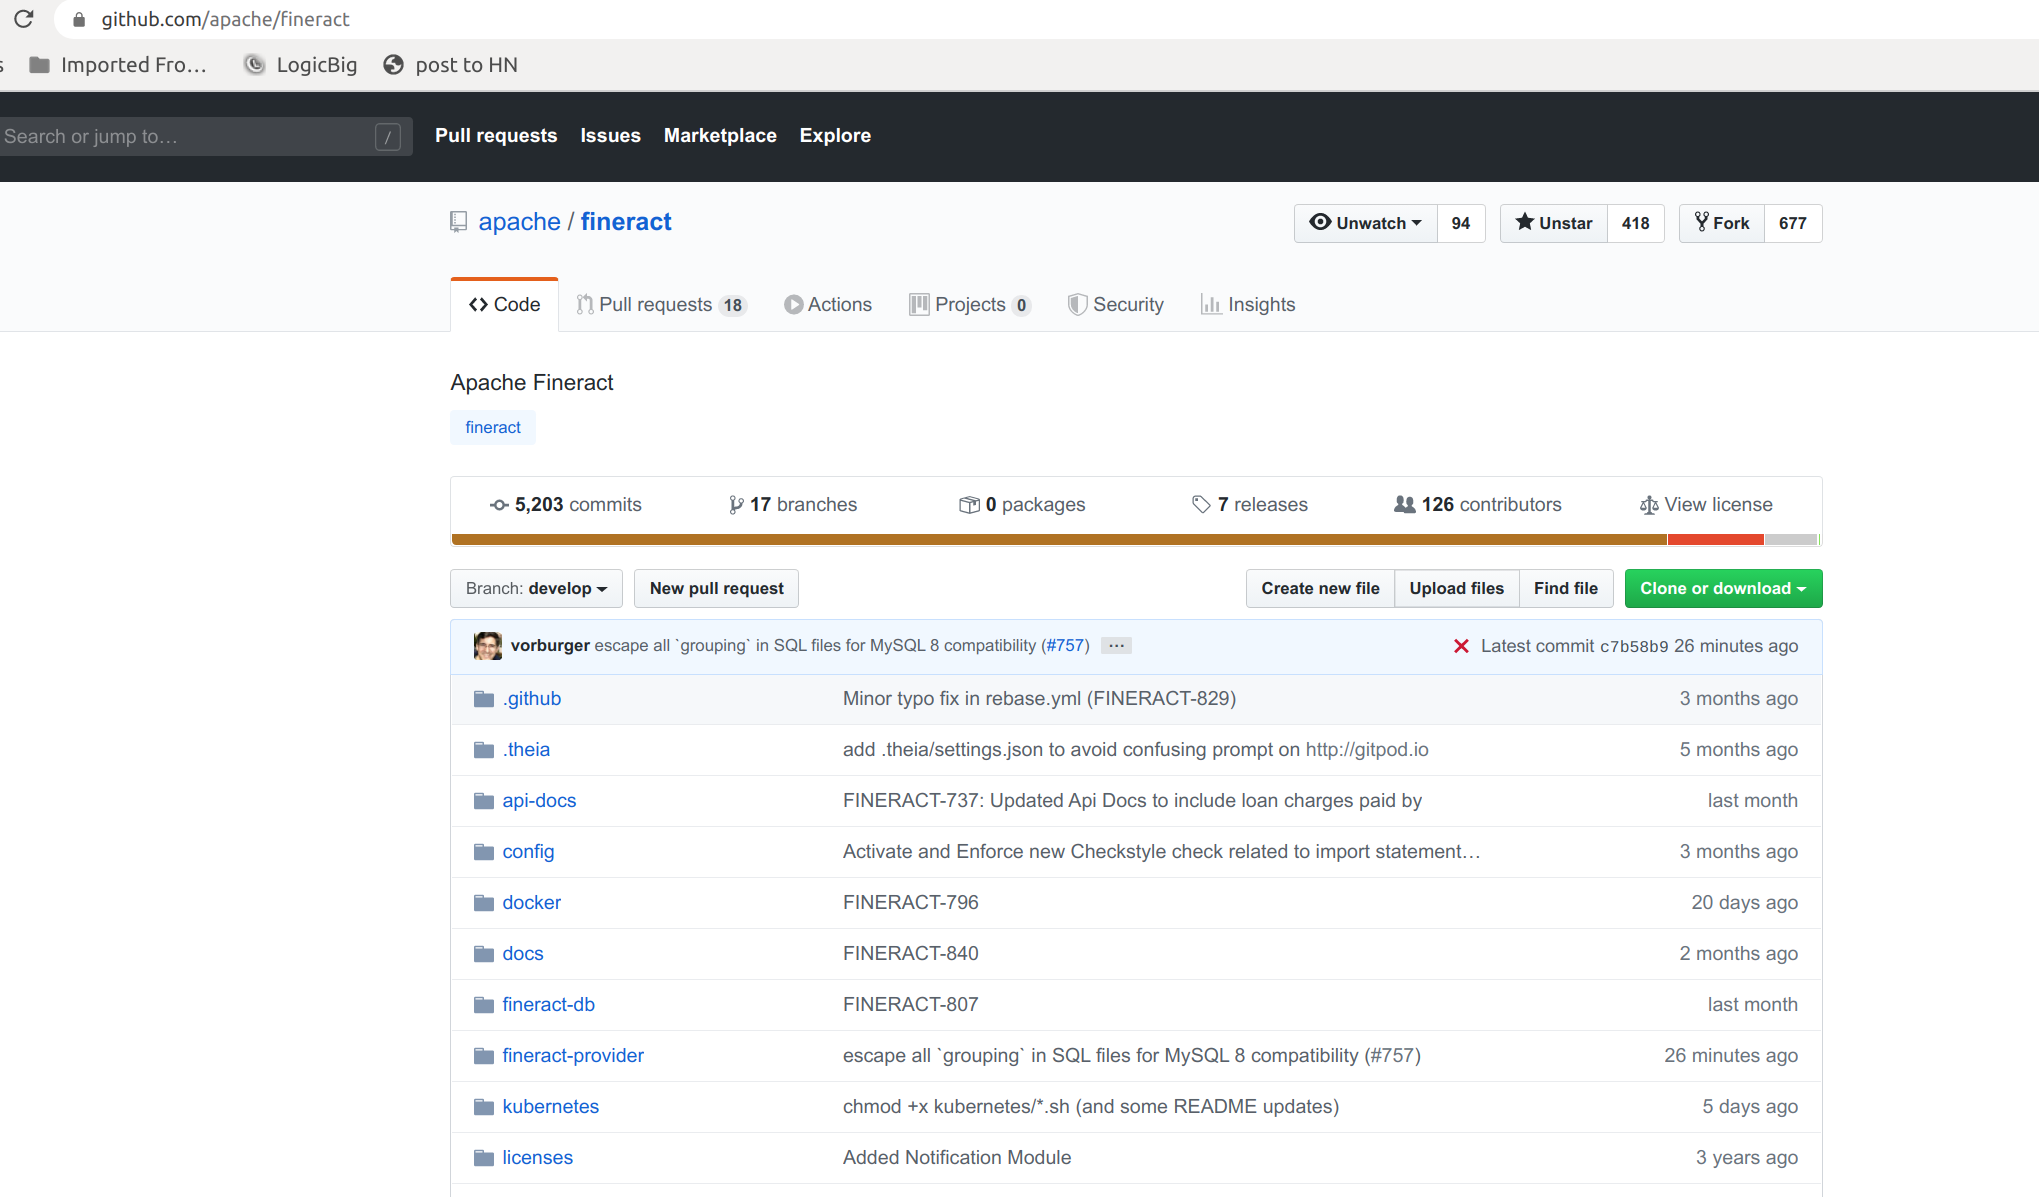Open the Actions tab
The width and height of the screenshot is (2039, 1197).
coord(828,305)
